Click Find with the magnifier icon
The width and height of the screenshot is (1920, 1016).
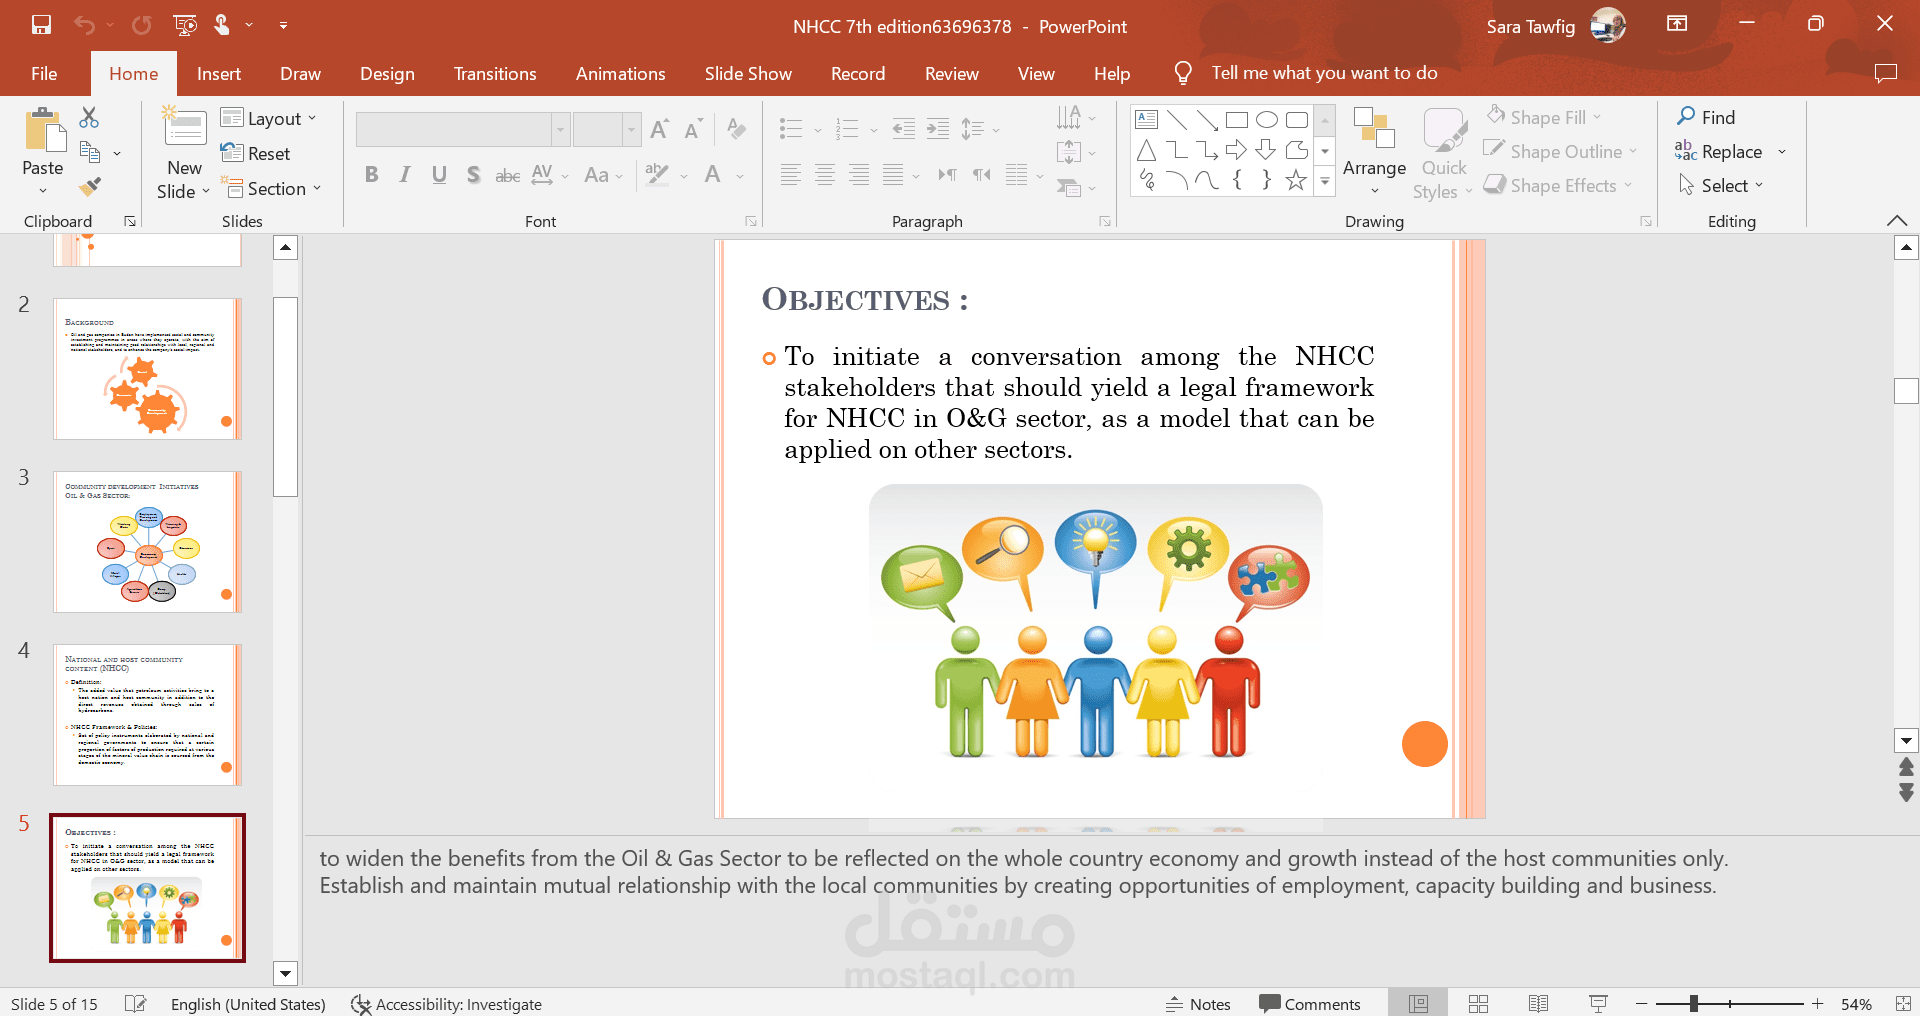(1706, 117)
